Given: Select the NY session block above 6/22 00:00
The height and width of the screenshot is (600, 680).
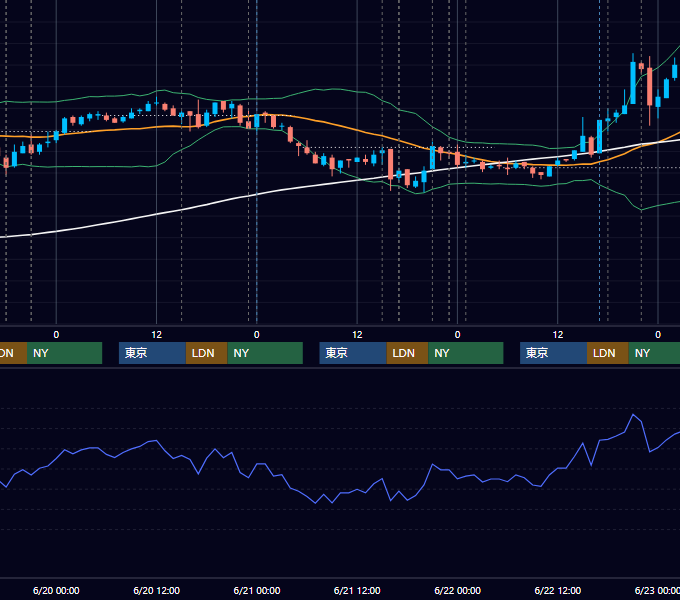Looking at the screenshot, I should [466, 353].
